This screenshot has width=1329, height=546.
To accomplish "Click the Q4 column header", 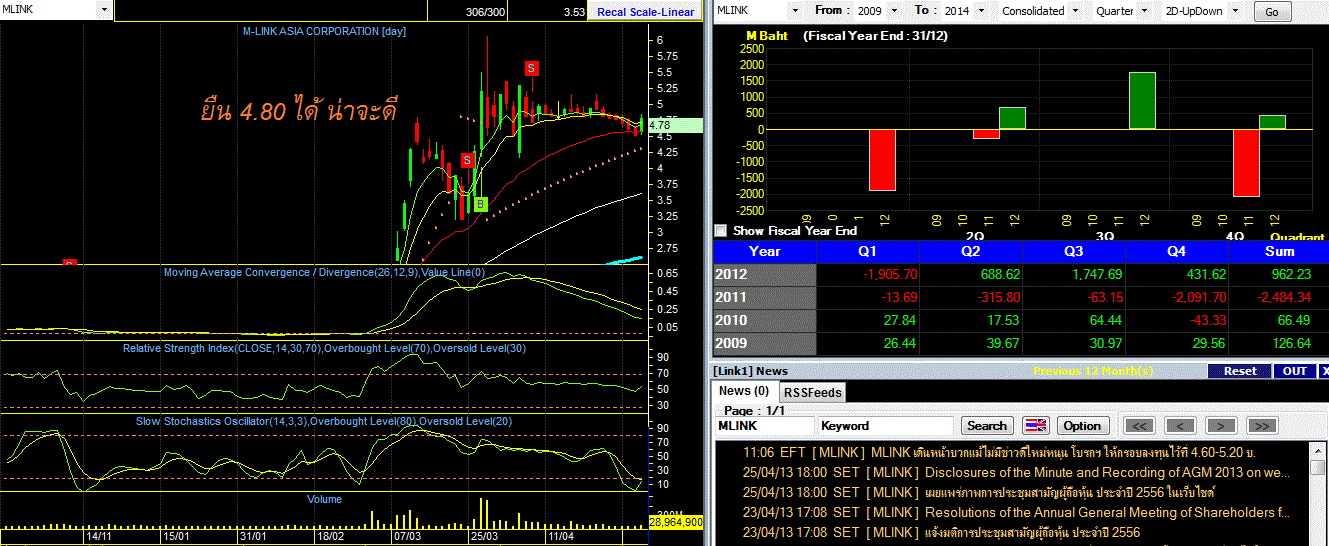I will [x=1175, y=252].
